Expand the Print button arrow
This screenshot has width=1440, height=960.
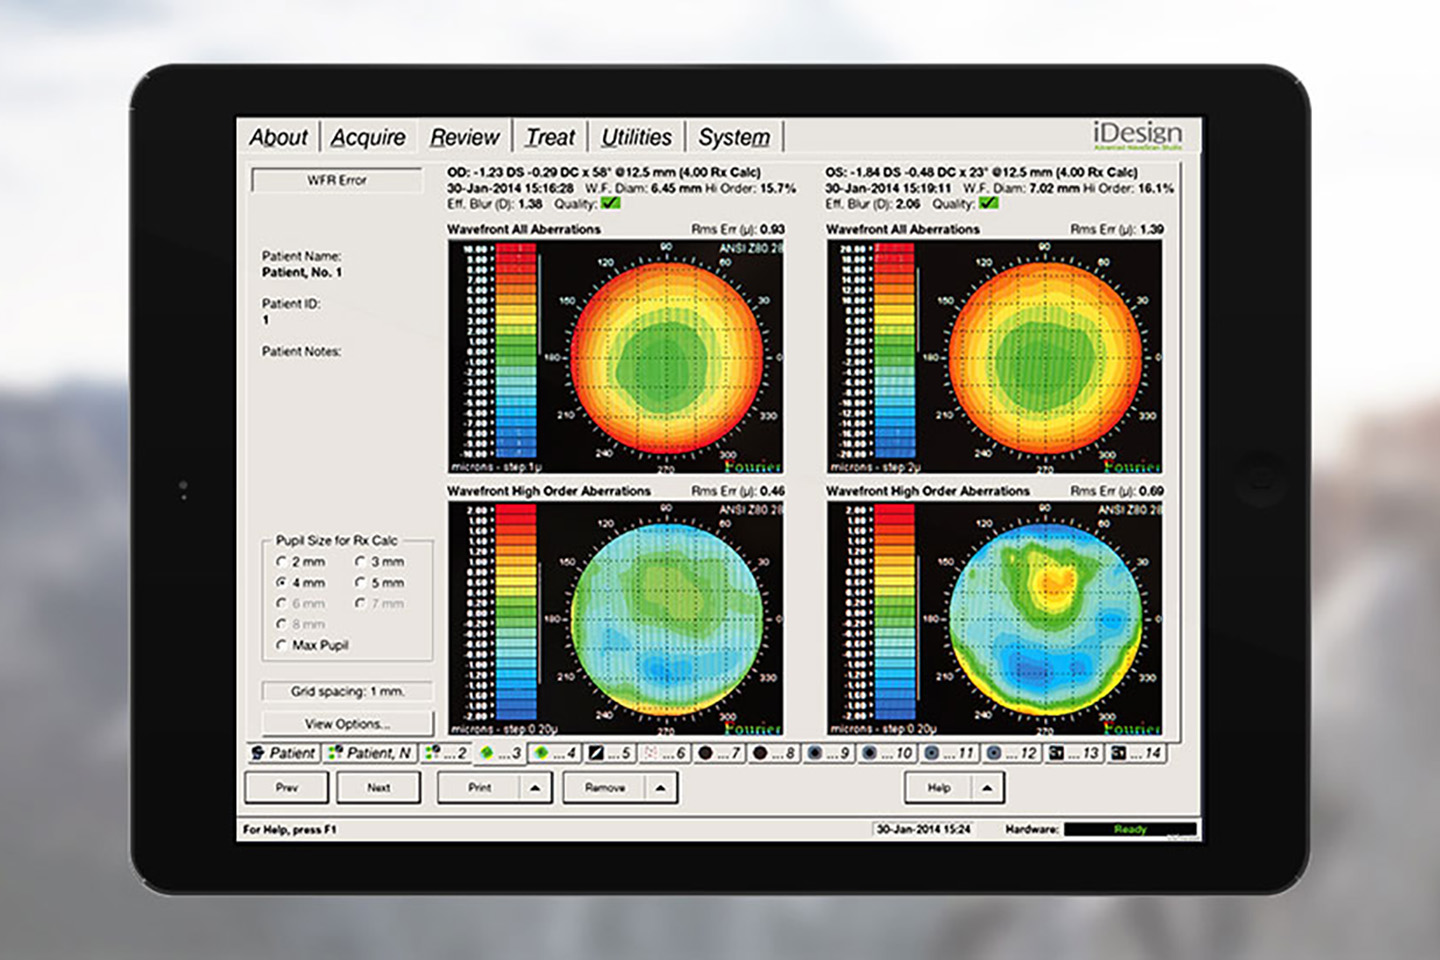click(x=535, y=788)
